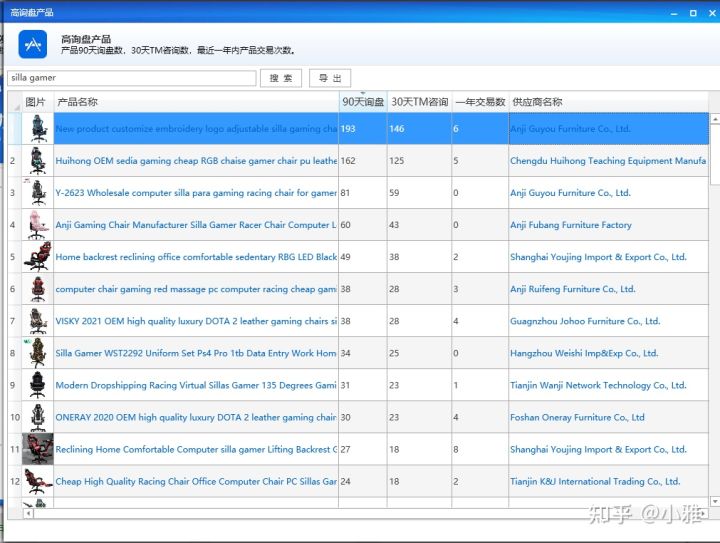Open 'Reclining Home Comfortable Computer' link
720x543 pixels.
point(196,450)
